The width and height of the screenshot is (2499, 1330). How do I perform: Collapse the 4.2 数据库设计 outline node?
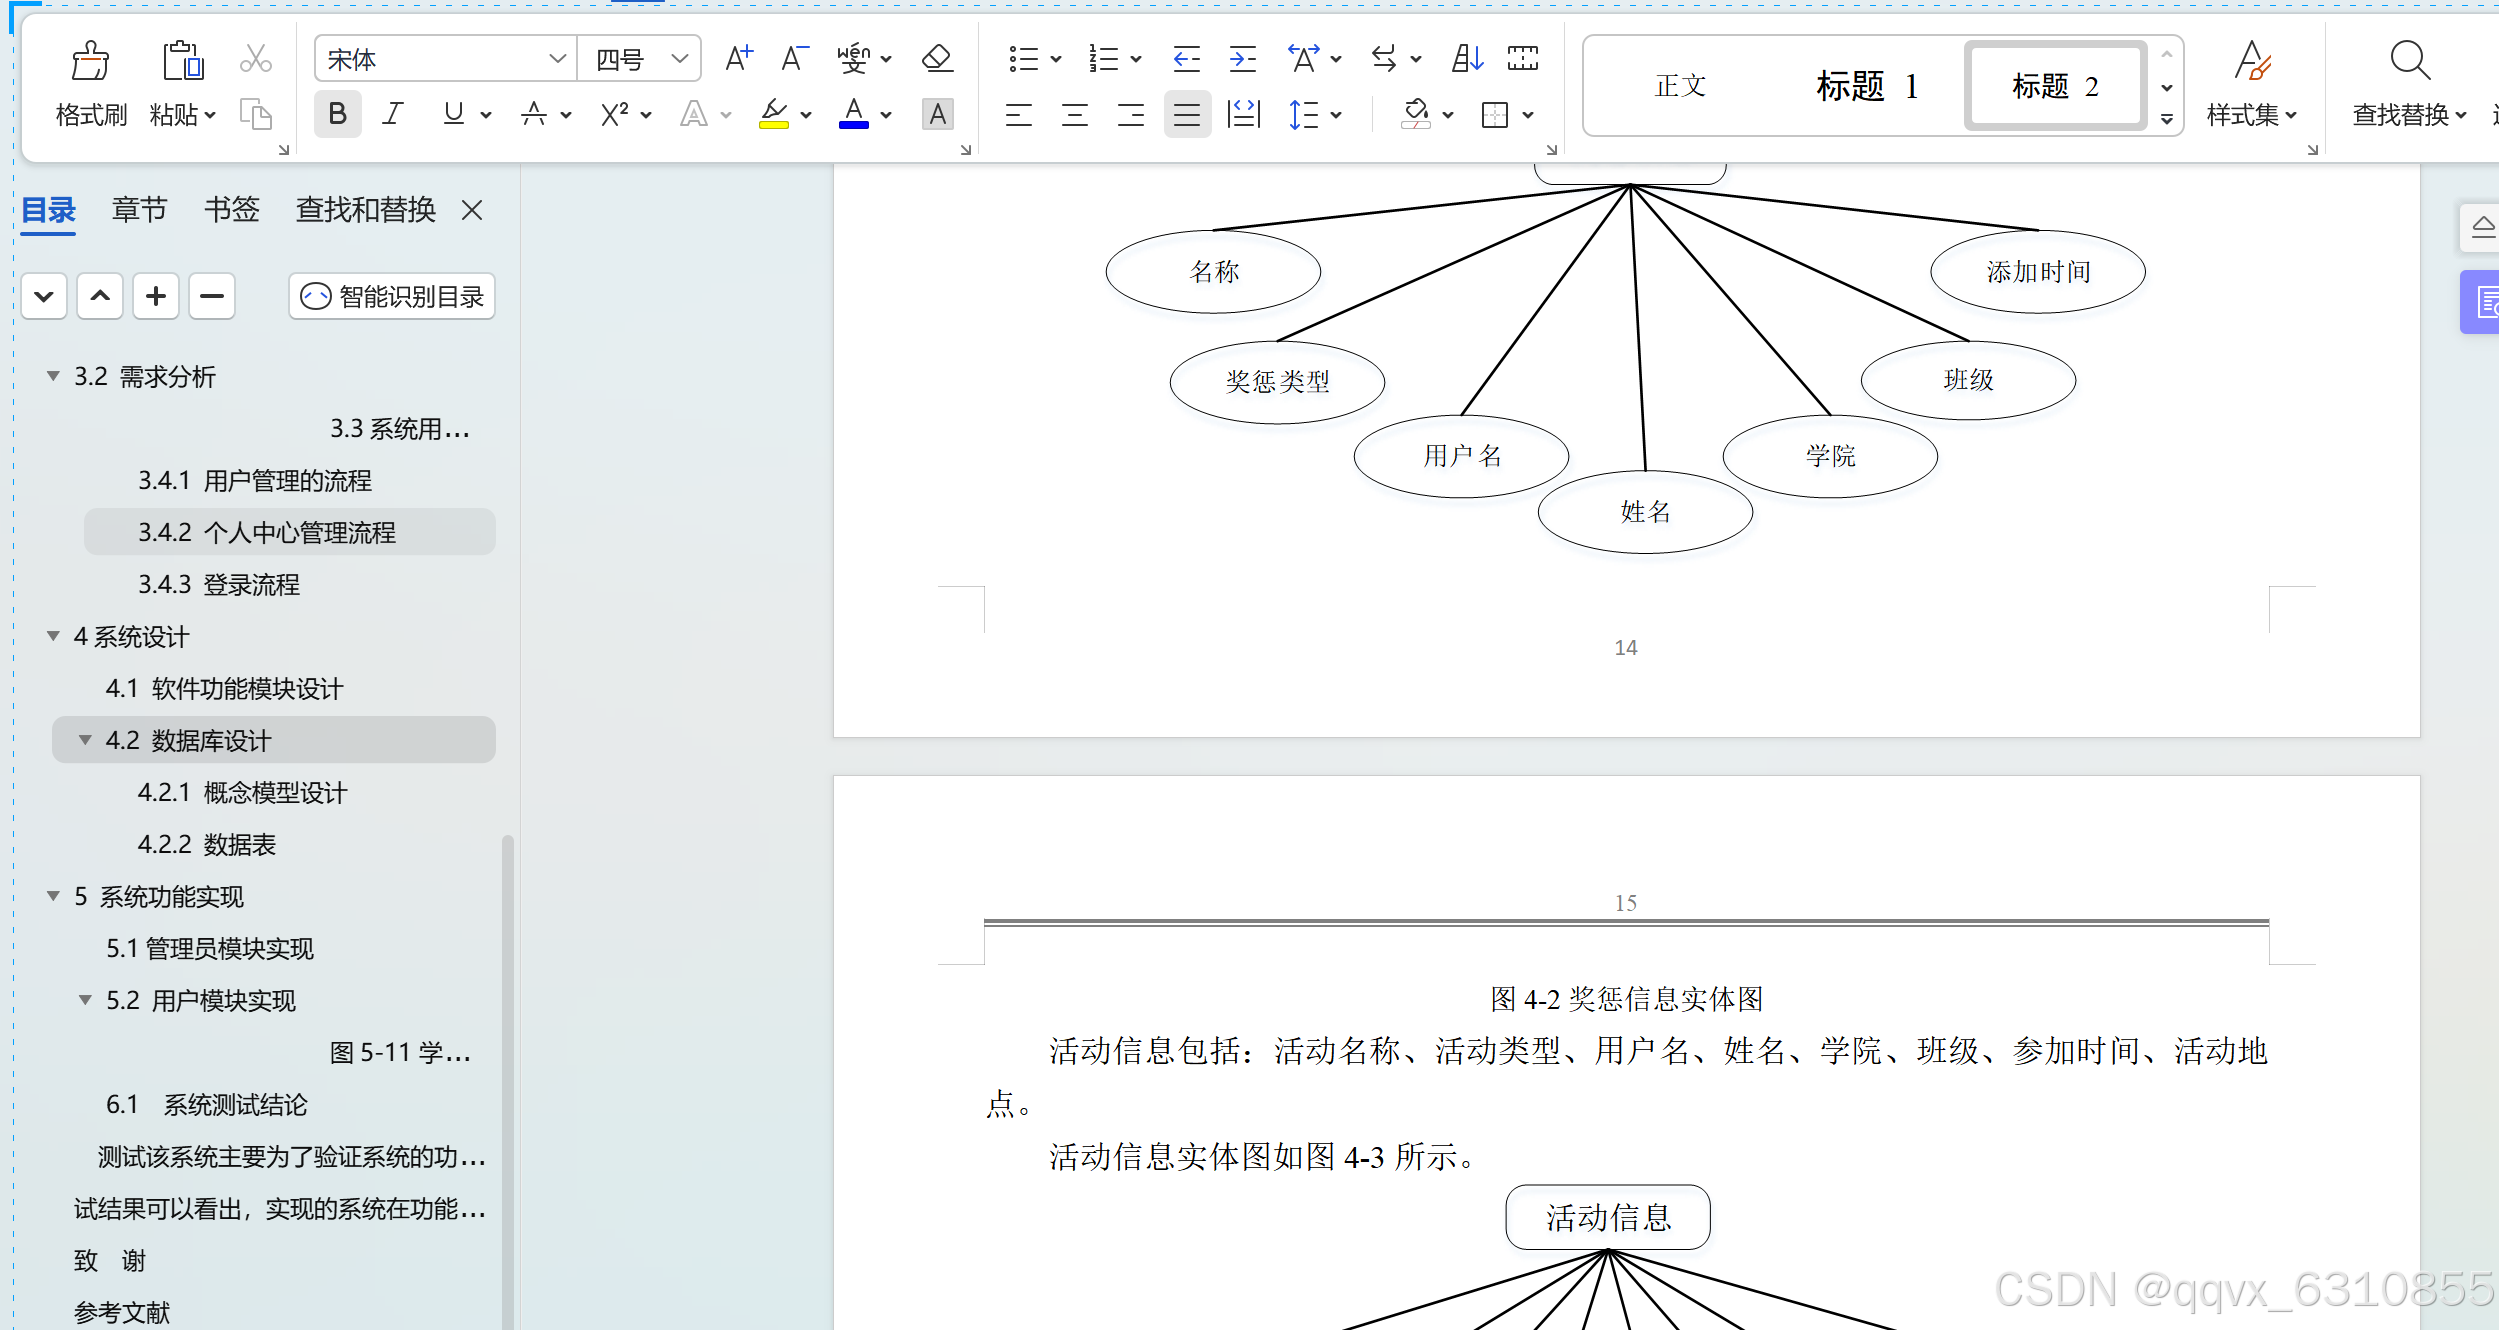(86, 741)
